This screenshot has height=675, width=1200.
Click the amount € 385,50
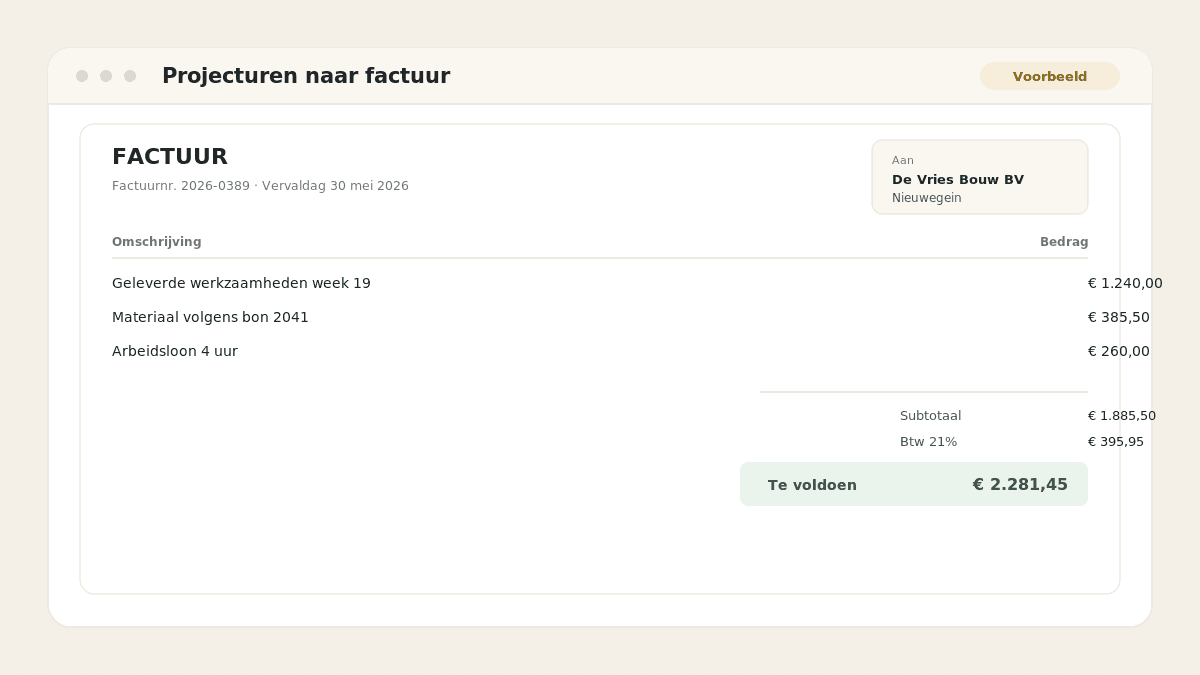(x=1119, y=318)
